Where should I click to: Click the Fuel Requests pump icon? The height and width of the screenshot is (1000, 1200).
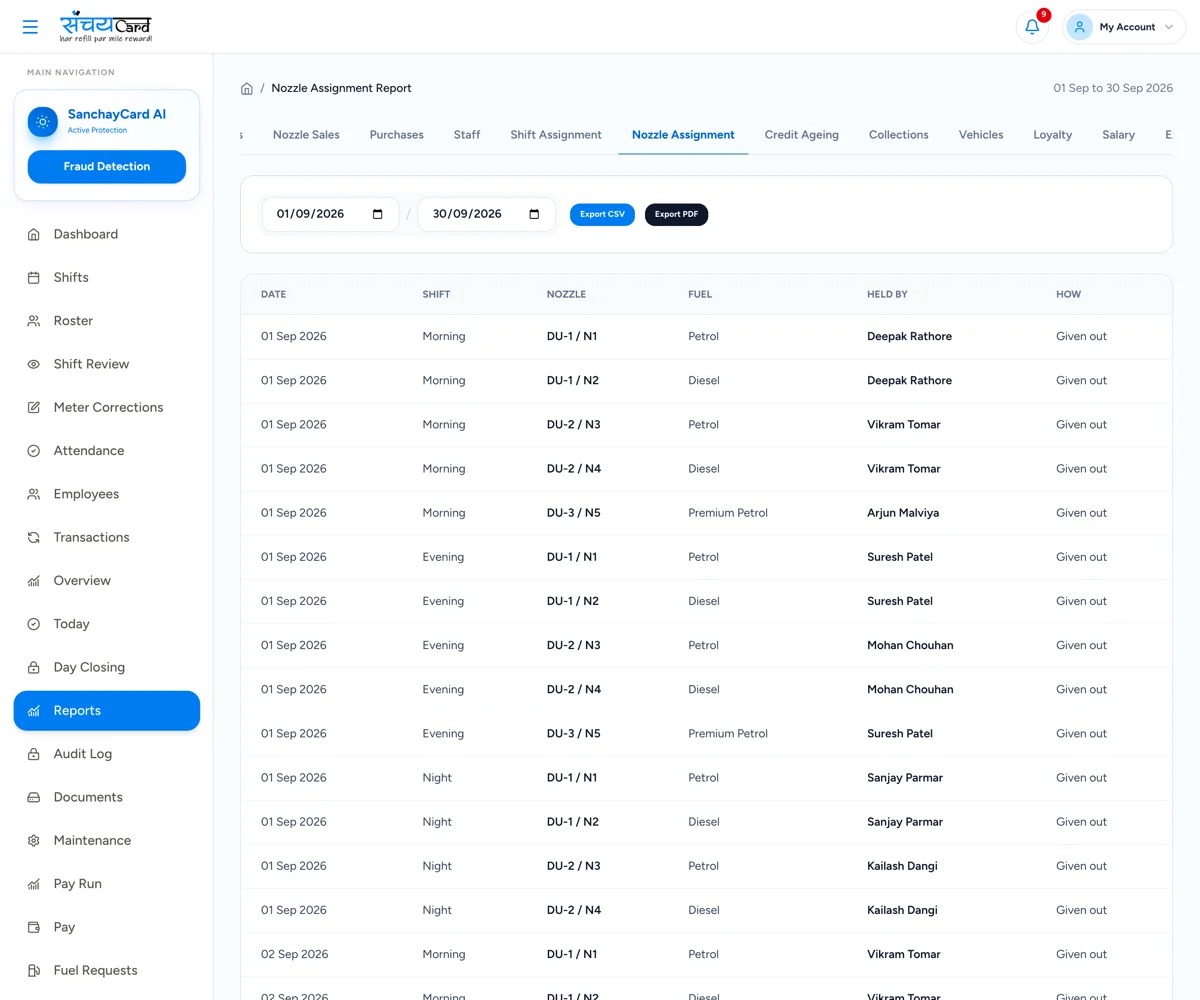[34, 970]
